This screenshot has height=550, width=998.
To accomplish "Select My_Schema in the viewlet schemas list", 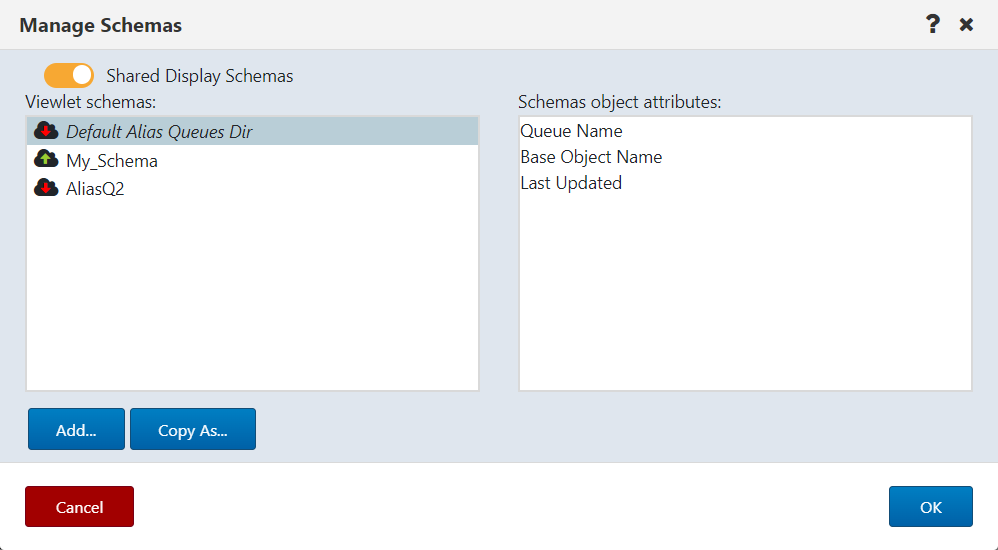I will click(253, 160).
